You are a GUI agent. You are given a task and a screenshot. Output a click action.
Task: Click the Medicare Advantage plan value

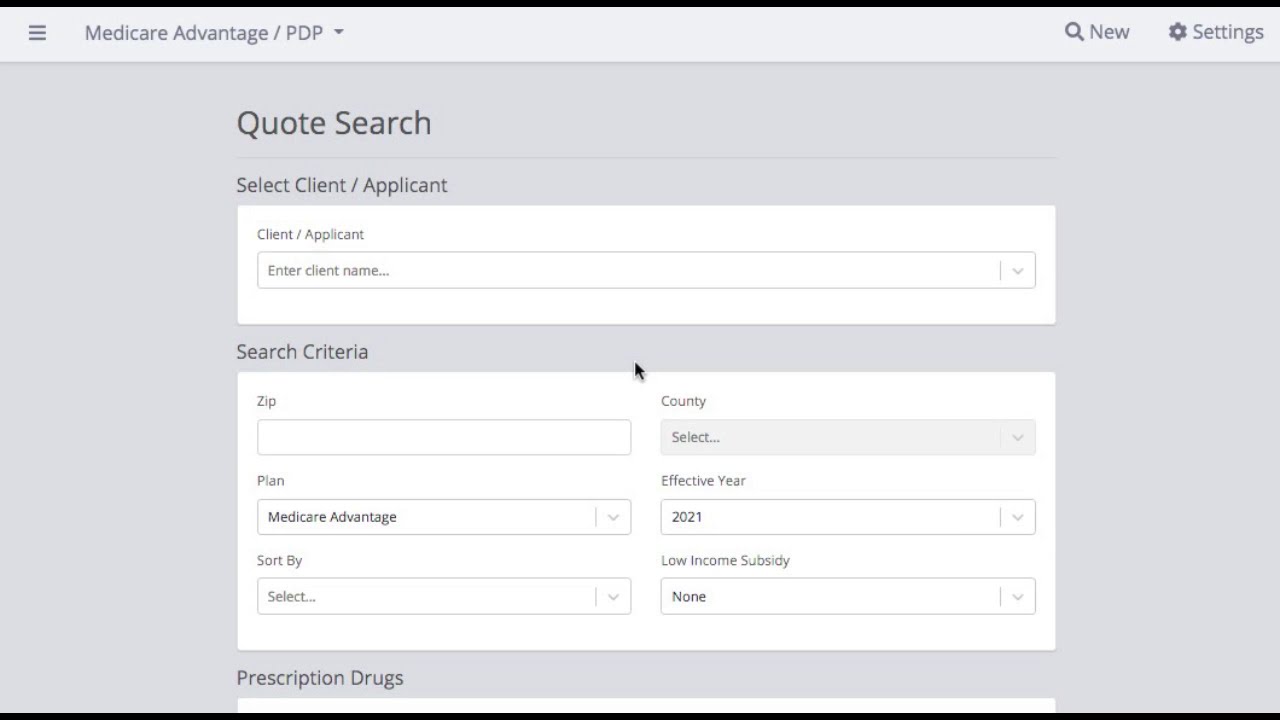[332, 517]
